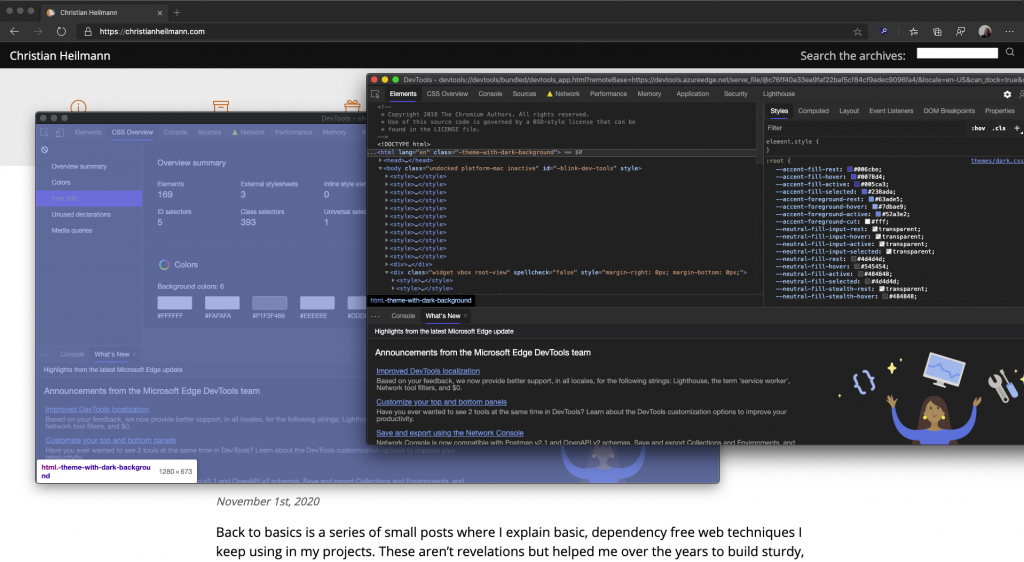The width and height of the screenshot is (1024, 562).
Task: Open front DevTools settings gear
Action: tap(1007, 95)
